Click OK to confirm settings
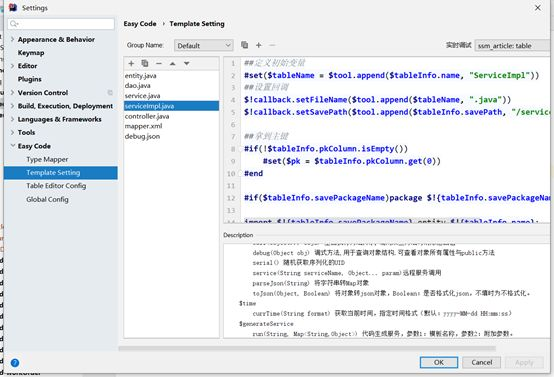 (x=439, y=362)
